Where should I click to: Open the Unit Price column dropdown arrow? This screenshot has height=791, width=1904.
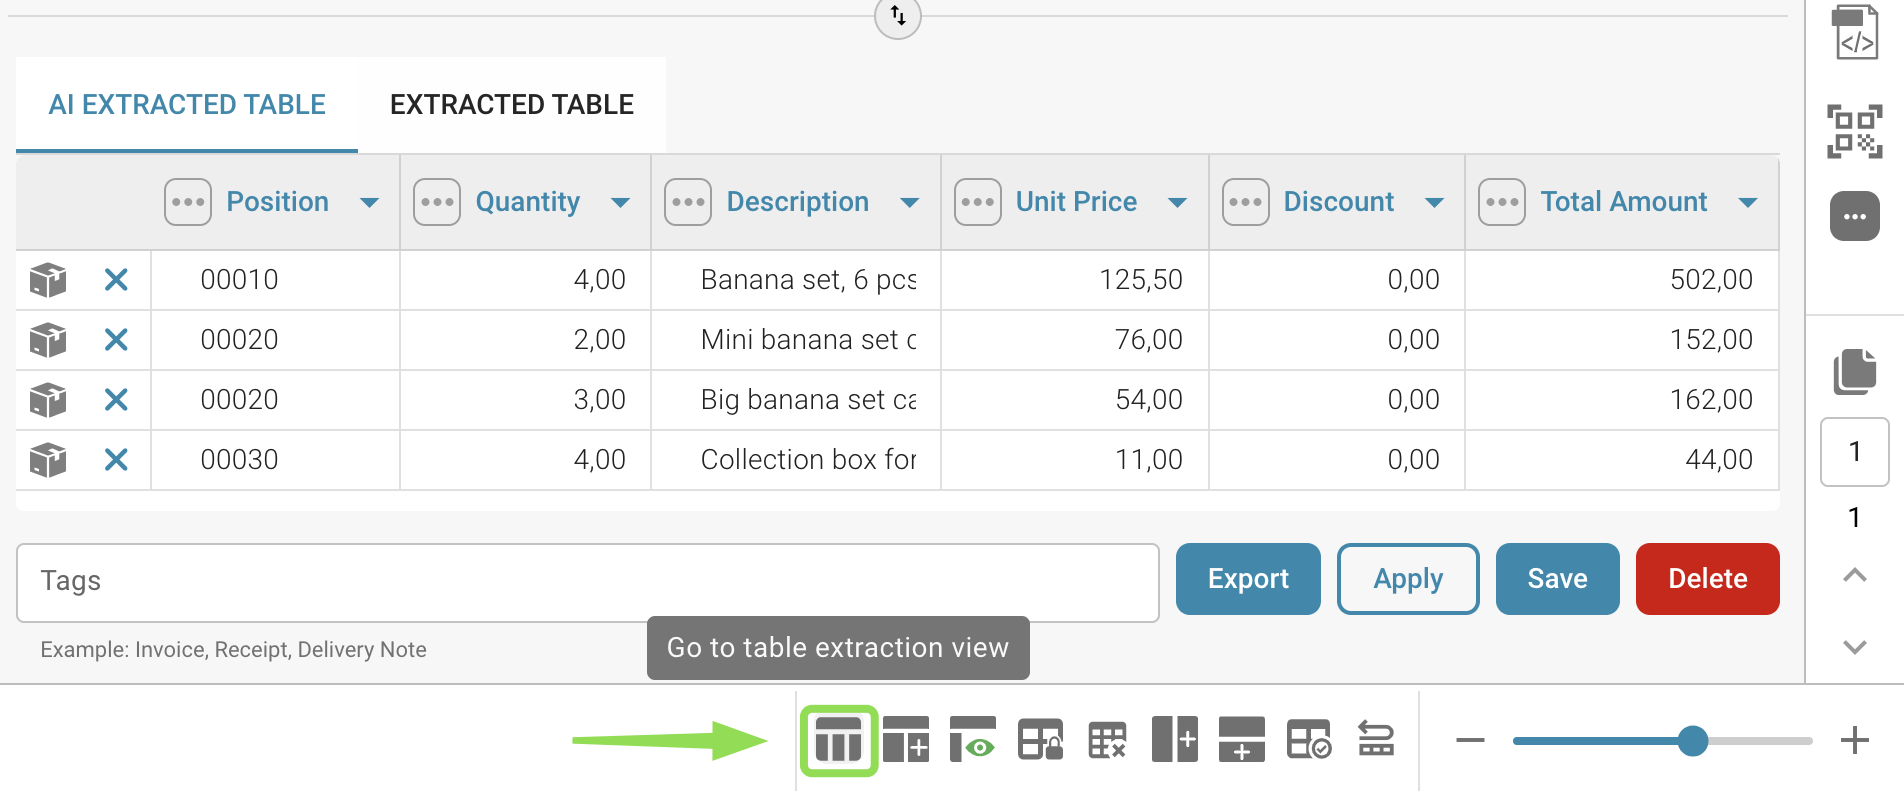pyautogui.click(x=1177, y=203)
